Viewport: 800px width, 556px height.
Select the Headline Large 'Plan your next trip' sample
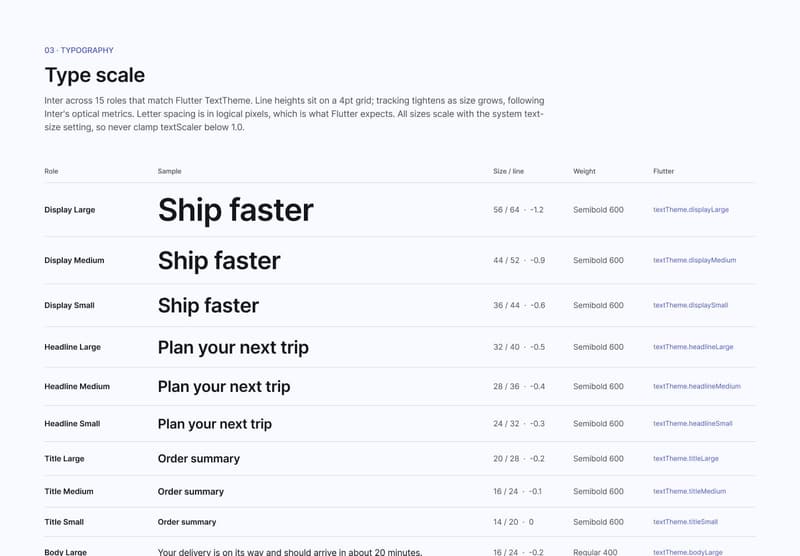(x=233, y=347)
